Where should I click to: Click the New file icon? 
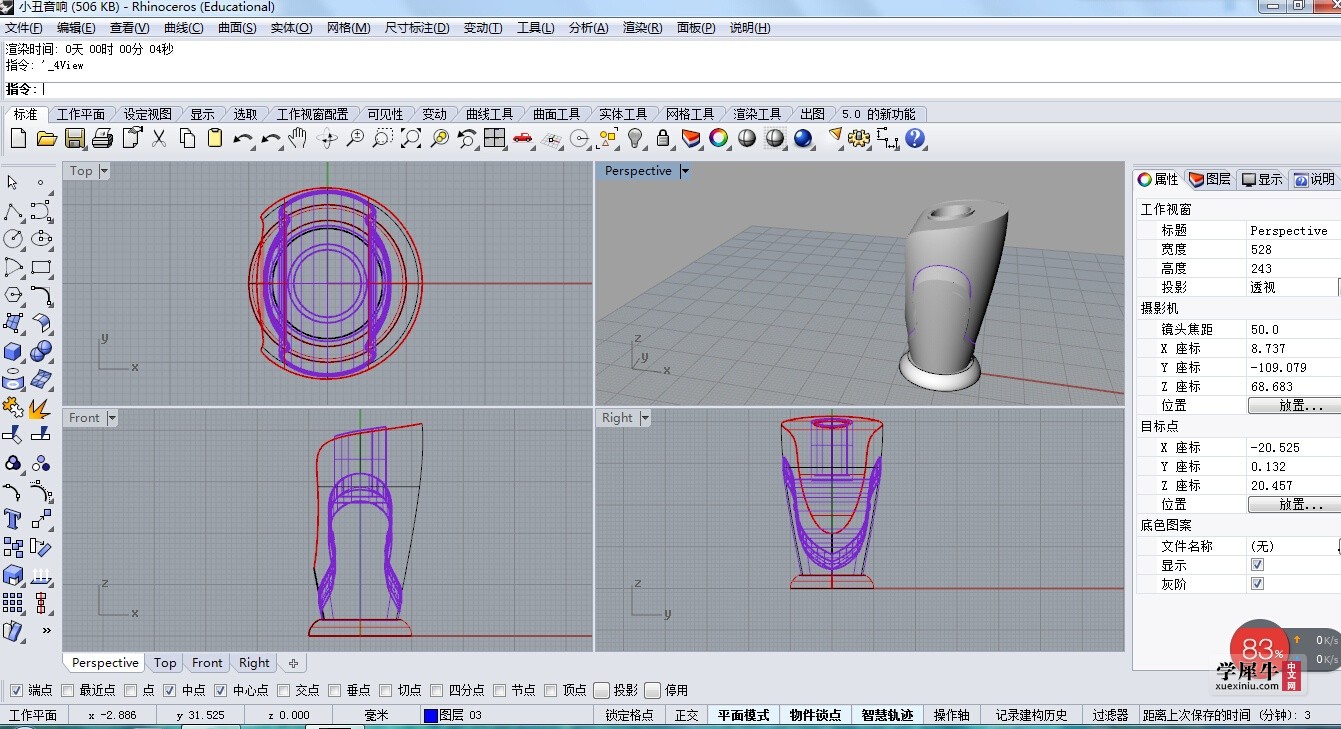point(18,139)
